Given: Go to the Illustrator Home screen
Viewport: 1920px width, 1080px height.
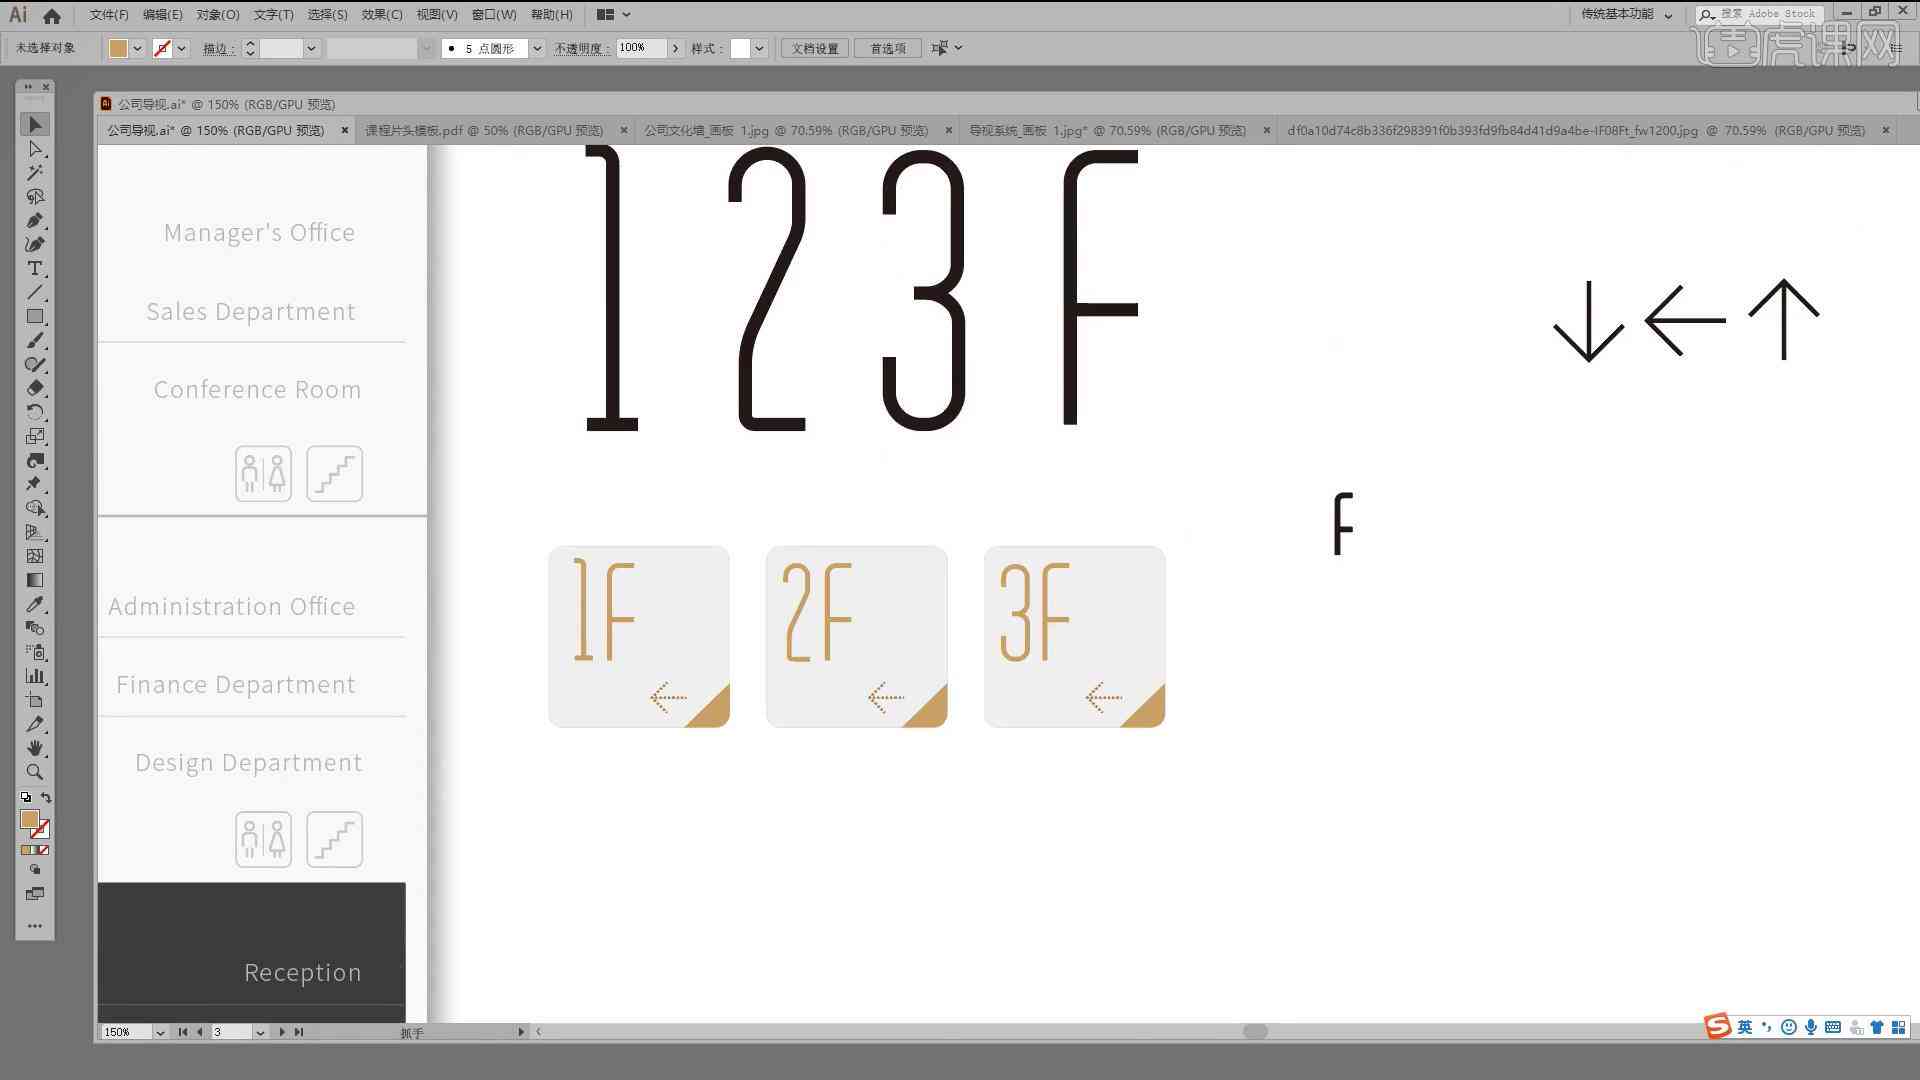Looking at the screenshot, I should point(52,15).
